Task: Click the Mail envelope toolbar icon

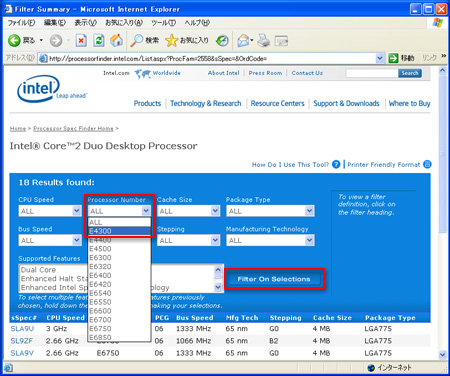Action: pyautogui.click(x=244, y=41)
